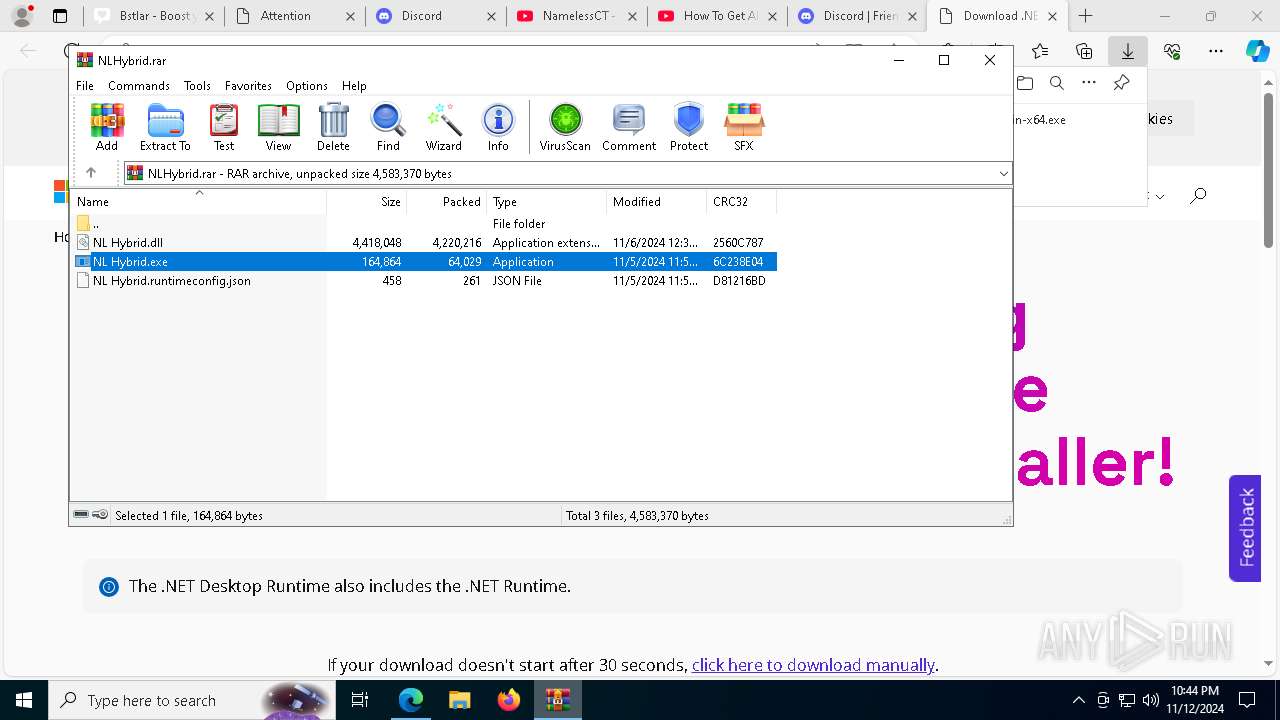1280x720 pixels.
Task: Click CRC32 value 2560C787
Action: (738, 243)
